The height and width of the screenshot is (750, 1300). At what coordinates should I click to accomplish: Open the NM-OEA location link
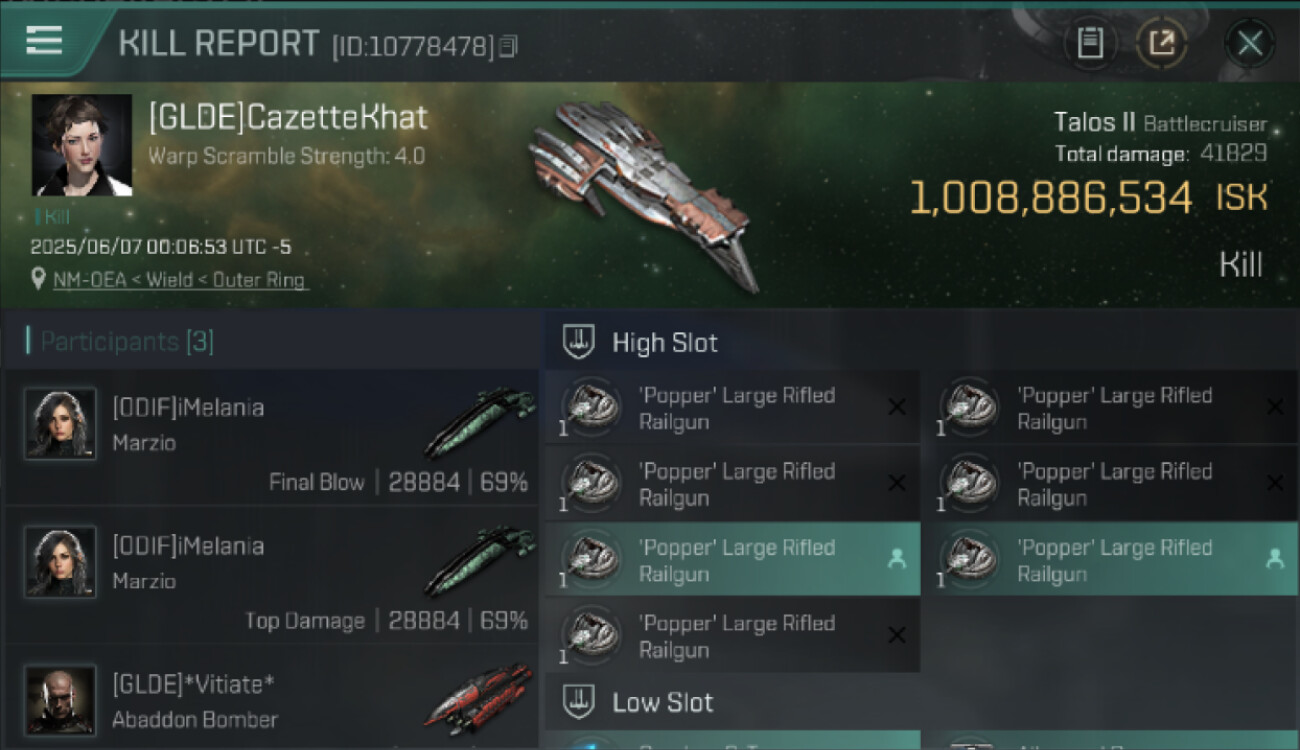180,280
